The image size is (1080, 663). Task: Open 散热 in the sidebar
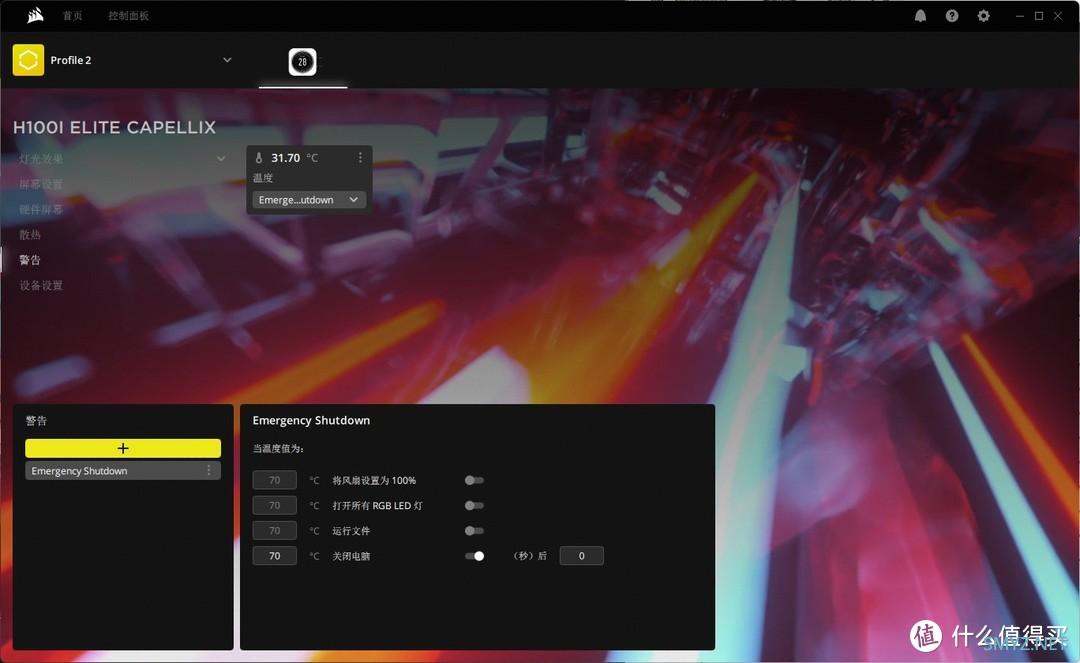click(30, 235)
